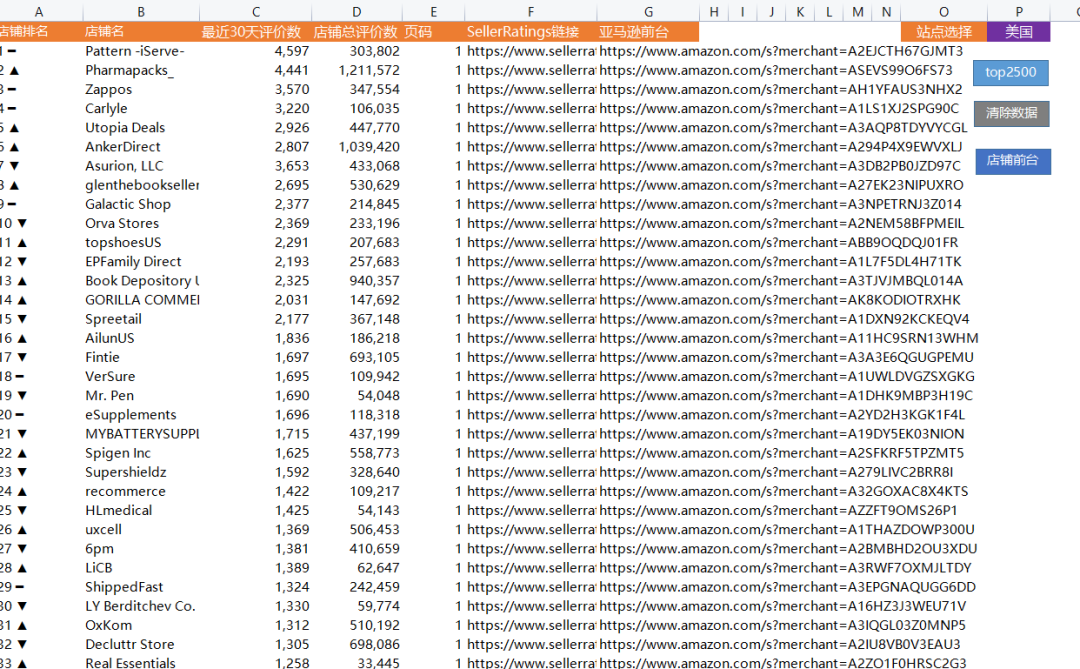Image resolution: width=1080 pixels, height=669 pixels.
Task: Open Amazon link for merchant A294P4X9EWVXLJ
Action: [780, 147]
